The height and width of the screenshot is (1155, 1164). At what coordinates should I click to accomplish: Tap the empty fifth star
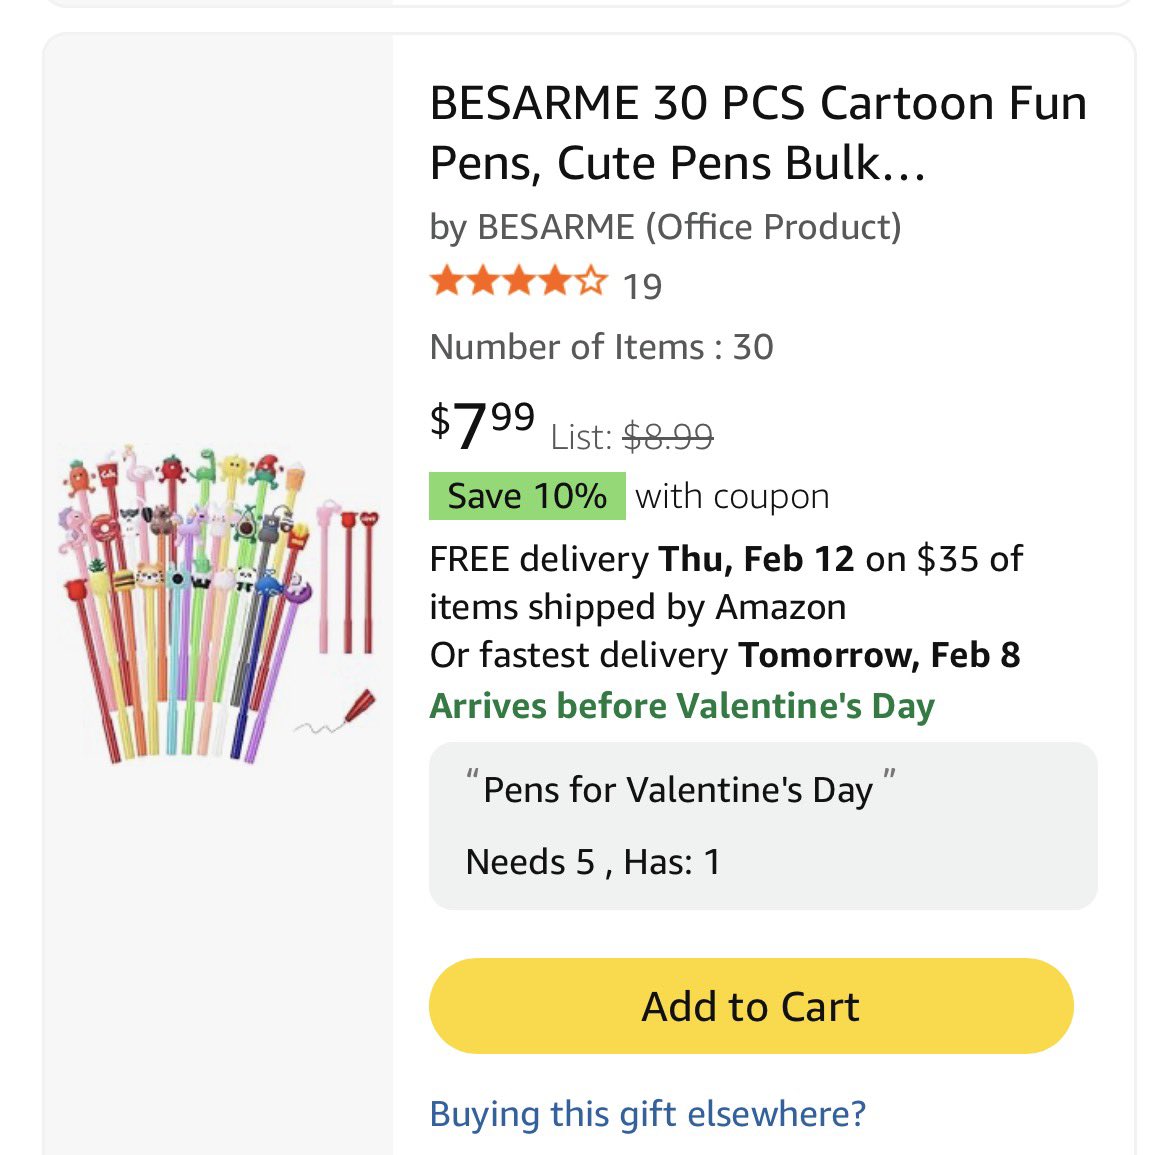(591, 283)
